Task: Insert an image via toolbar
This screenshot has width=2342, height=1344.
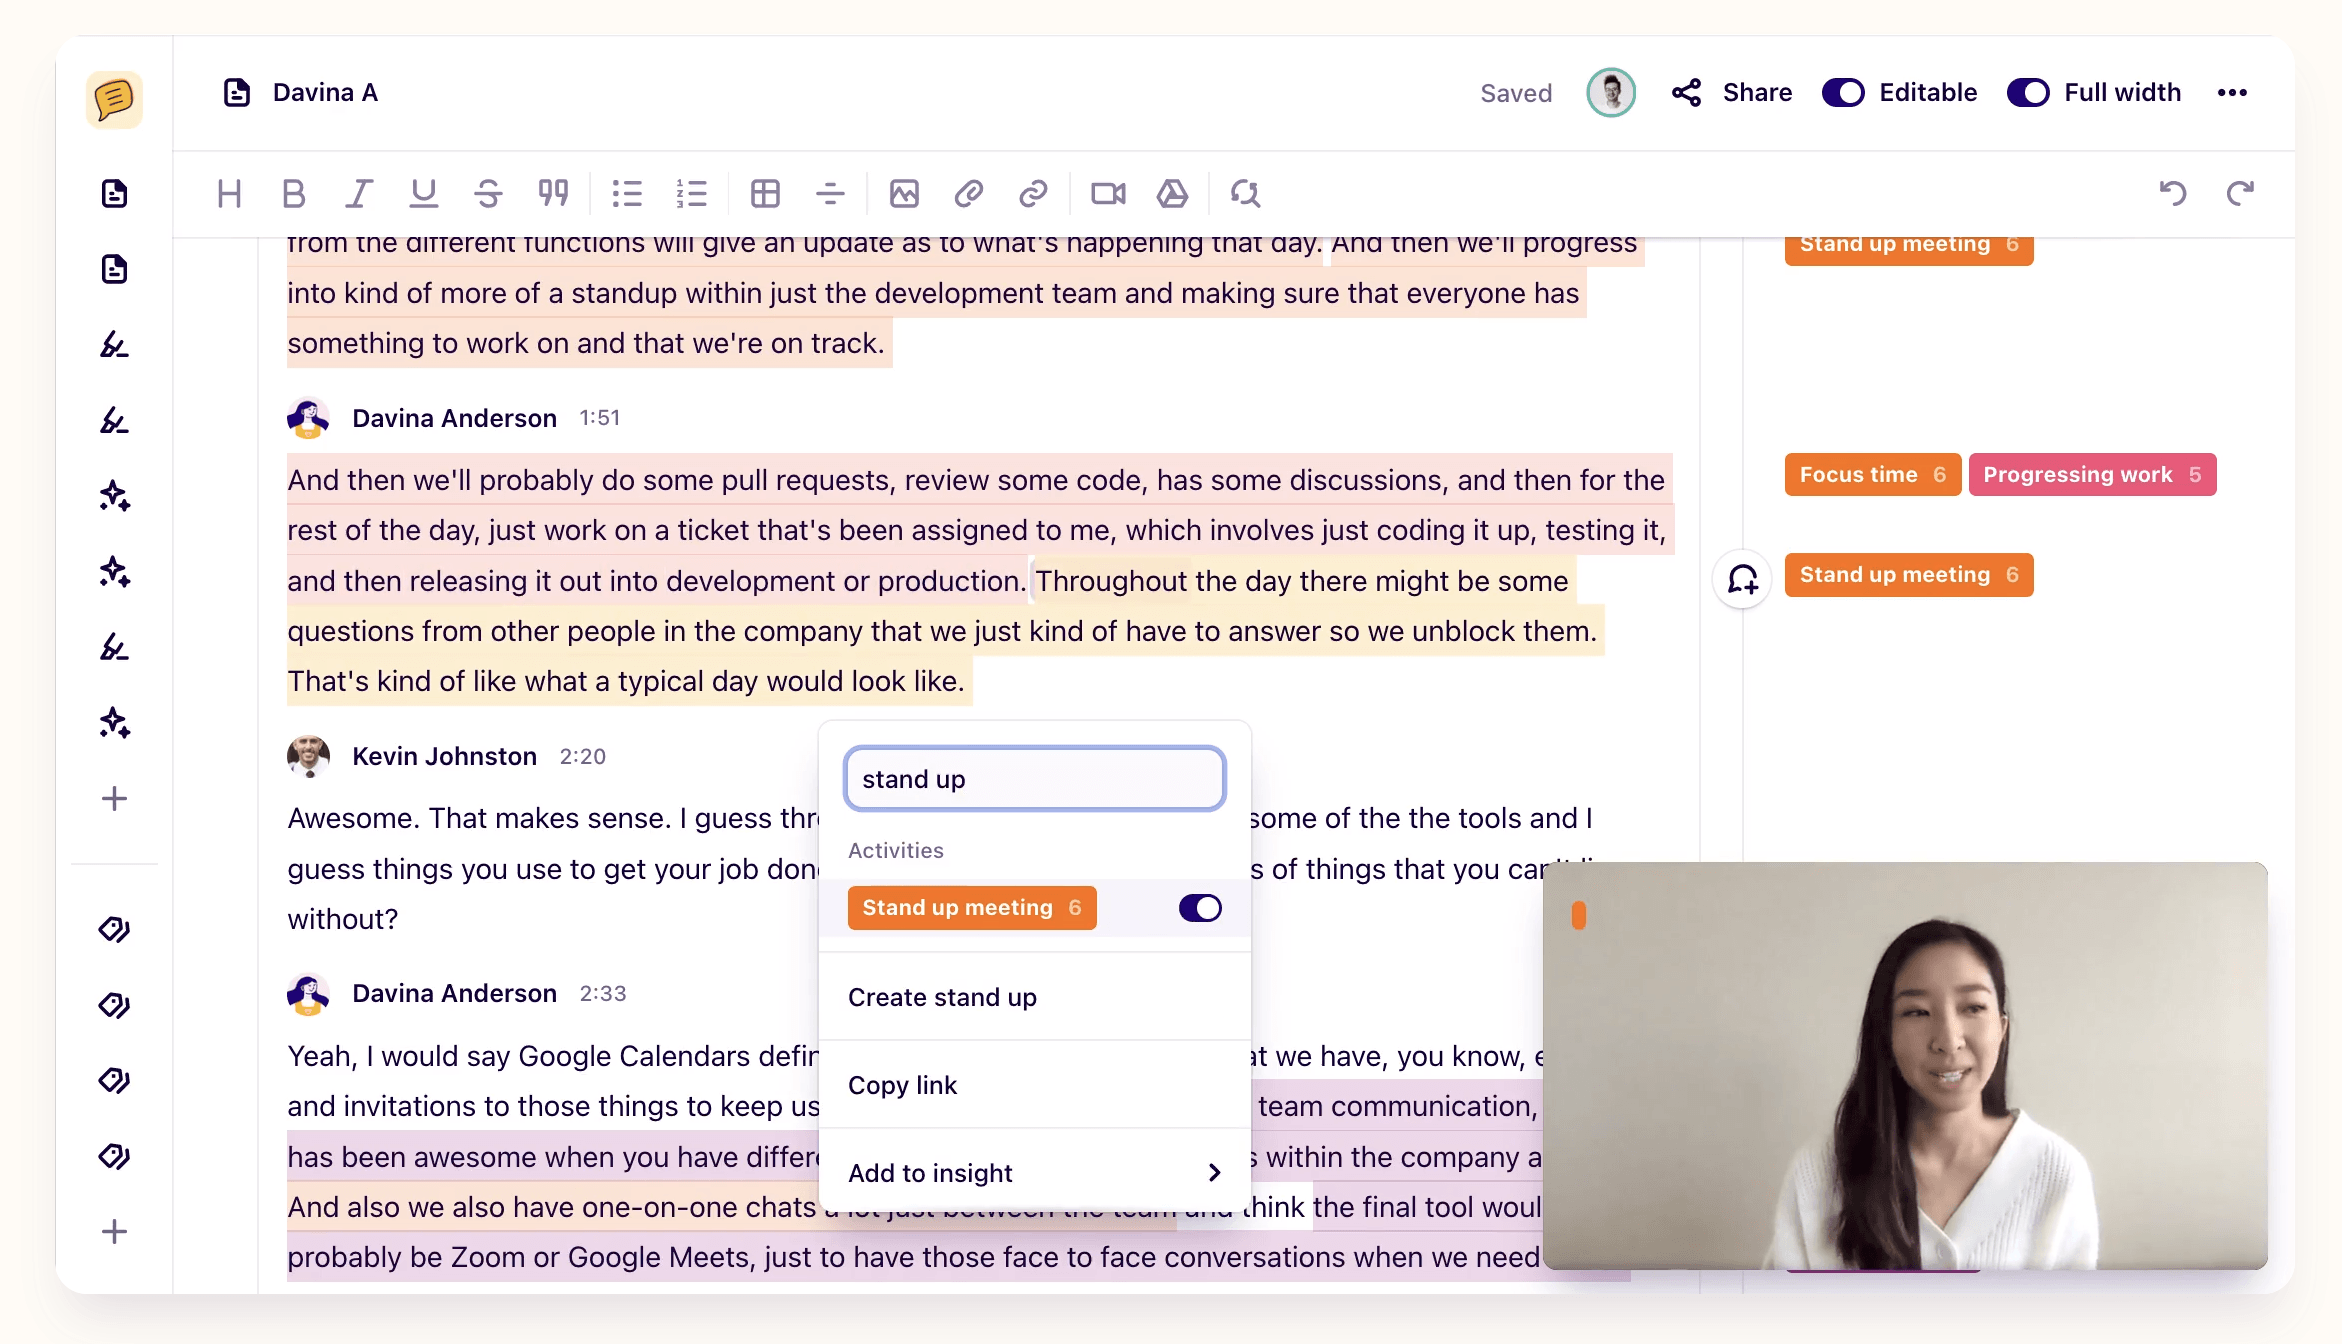Action: point(904,193)
